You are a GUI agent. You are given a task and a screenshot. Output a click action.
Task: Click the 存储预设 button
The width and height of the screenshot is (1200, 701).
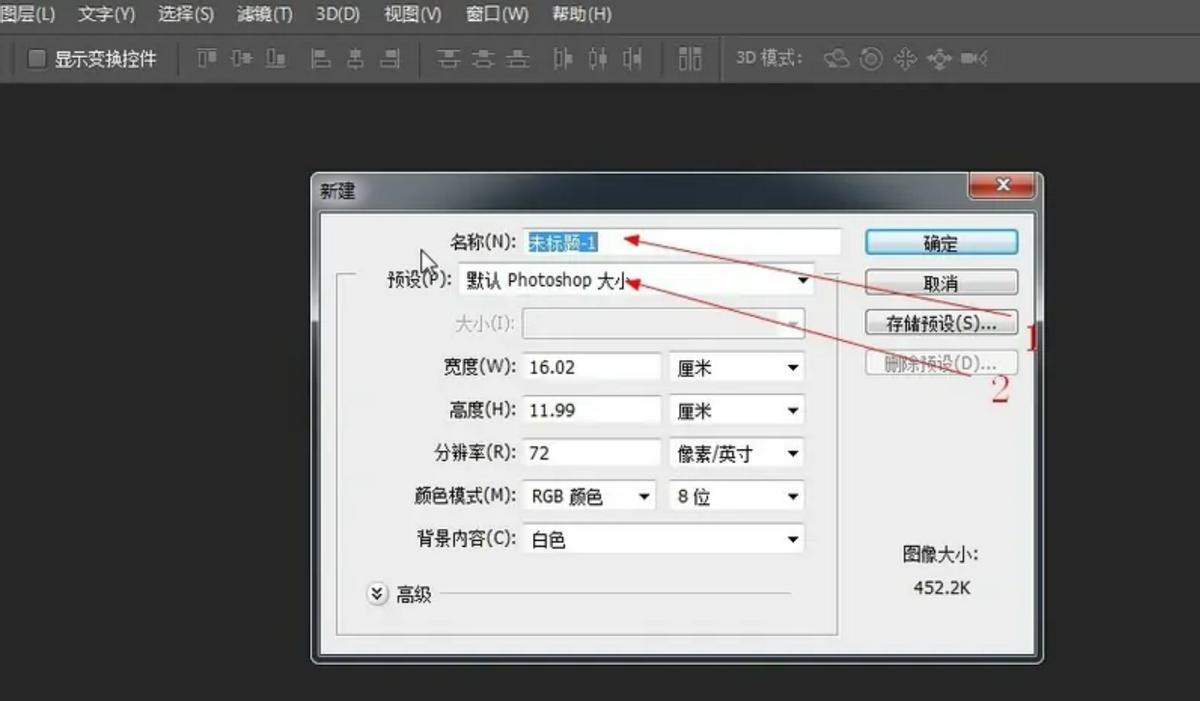coord(940,322)
